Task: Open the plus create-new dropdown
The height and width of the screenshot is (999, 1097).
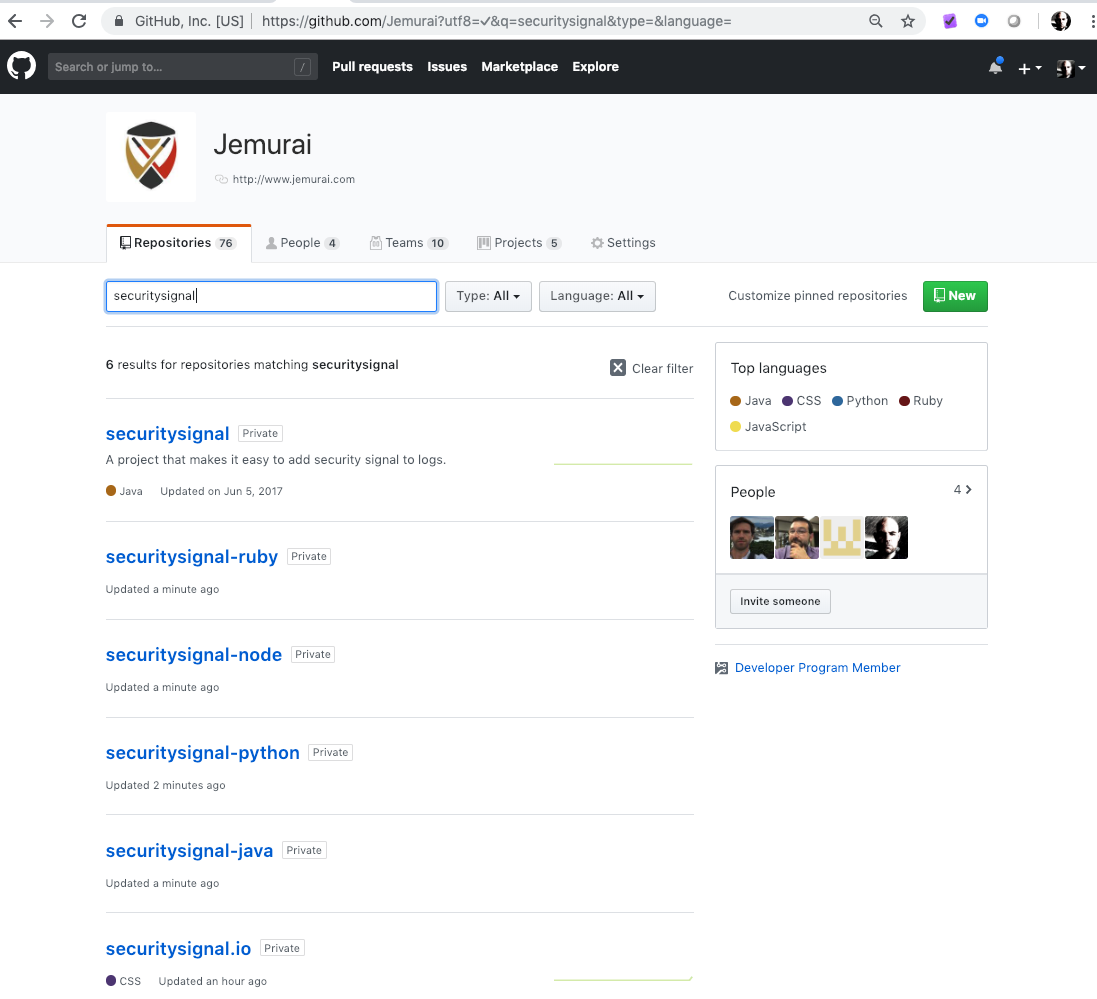Action: [x=1029, y=68]
